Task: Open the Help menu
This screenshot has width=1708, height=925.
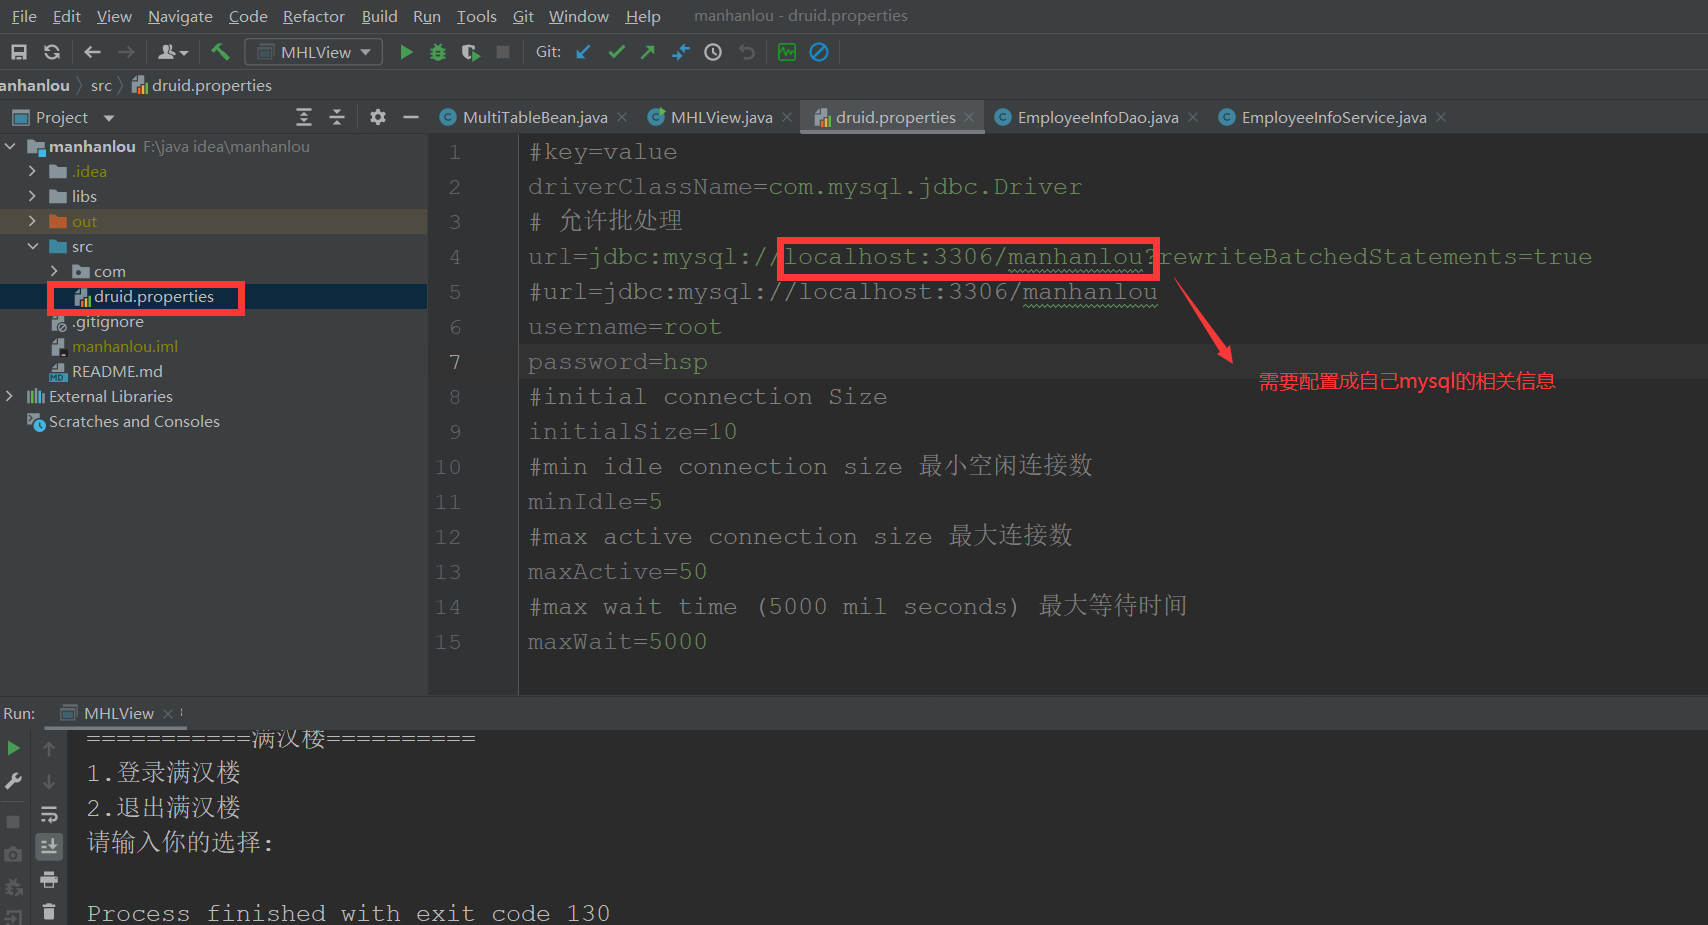Action: coord(643,16)
